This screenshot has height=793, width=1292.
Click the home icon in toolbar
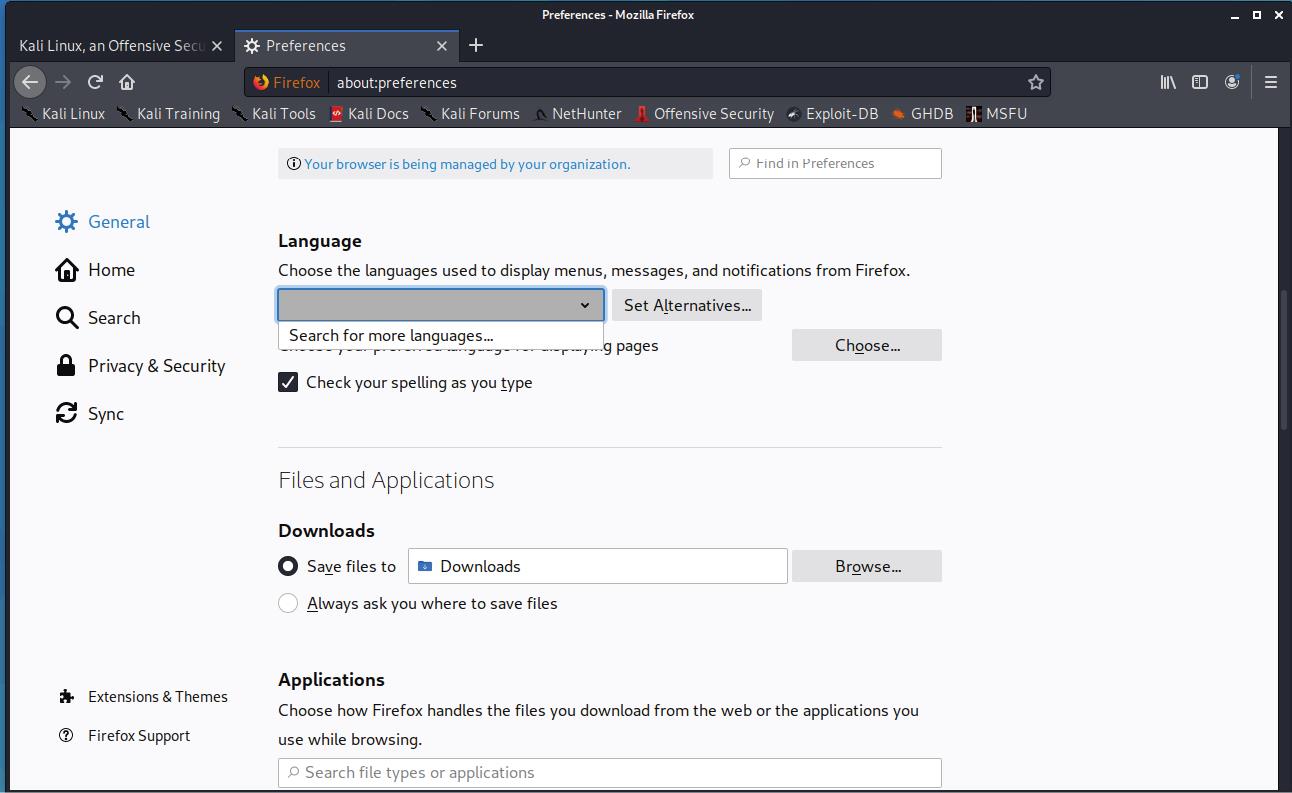coord(127,82)
